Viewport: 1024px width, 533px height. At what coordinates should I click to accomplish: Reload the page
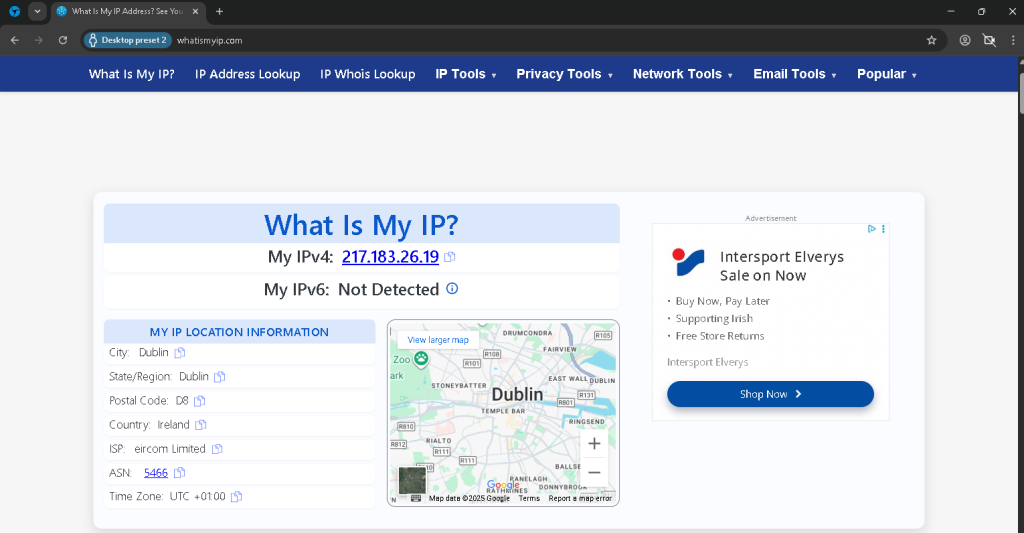(63, 40)
